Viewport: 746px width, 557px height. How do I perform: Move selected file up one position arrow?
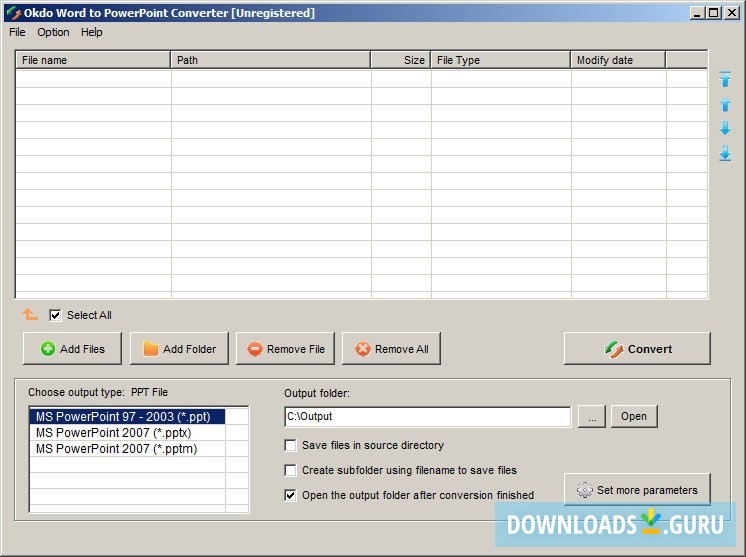[725, 104]
